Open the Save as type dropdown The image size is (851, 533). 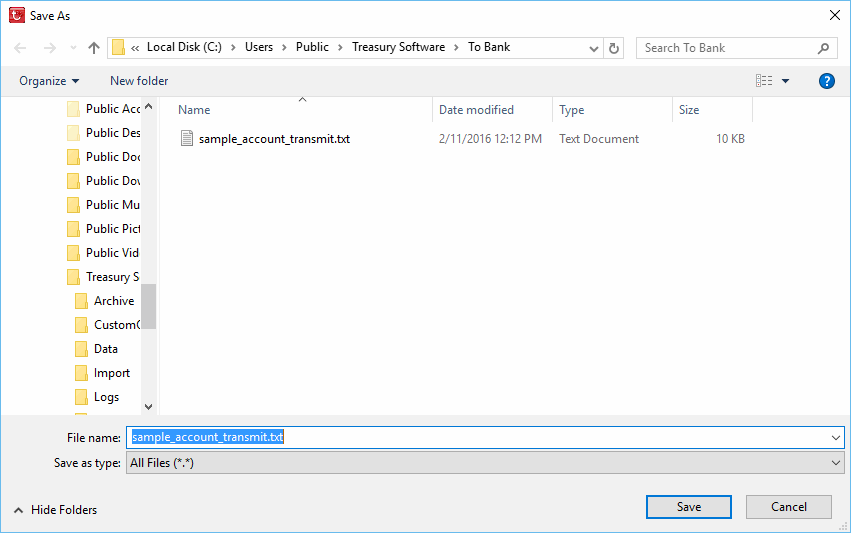pyautogui.click(x=836, y=463)
